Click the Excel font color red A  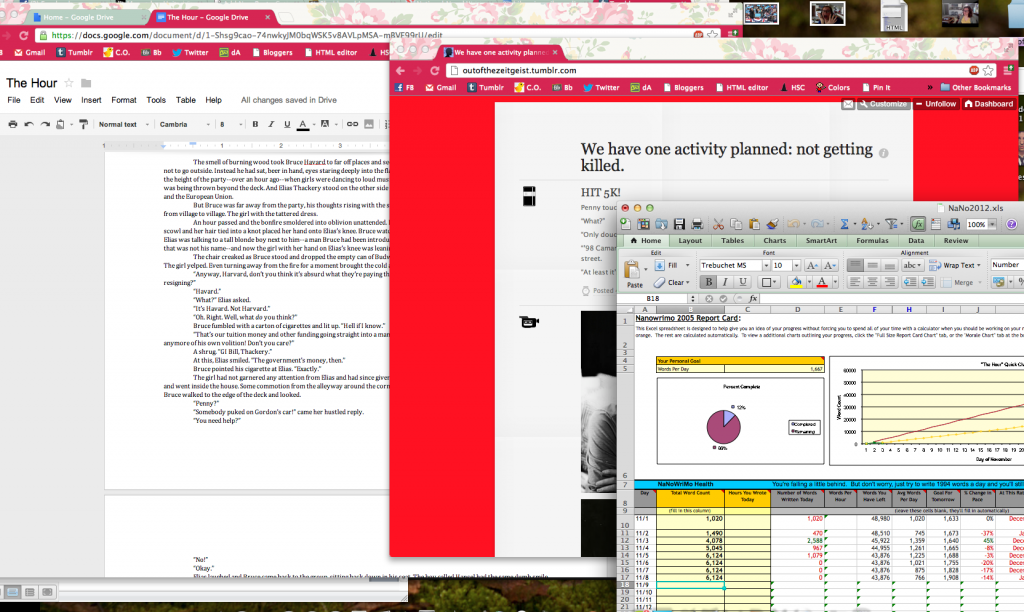pos(820,283)
